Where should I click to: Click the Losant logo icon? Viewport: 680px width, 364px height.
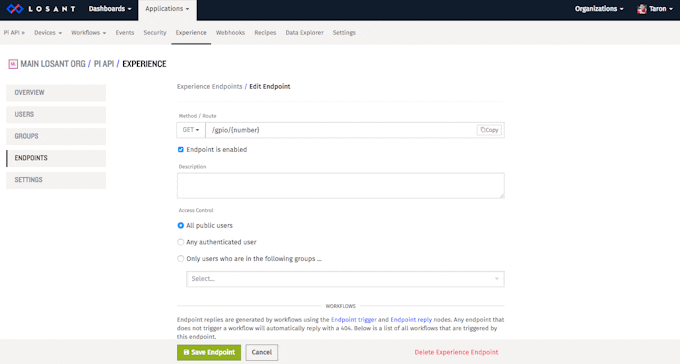[15, 9]
